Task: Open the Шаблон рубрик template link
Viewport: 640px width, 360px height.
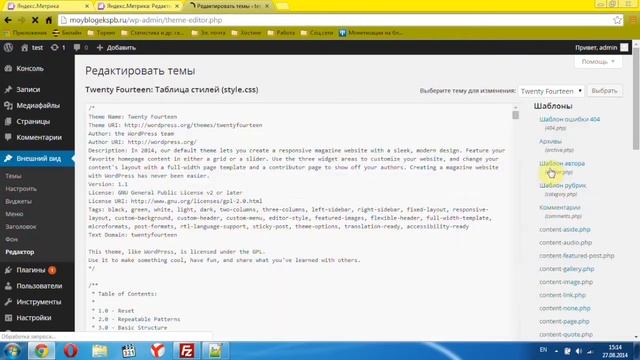Action: 562,185
